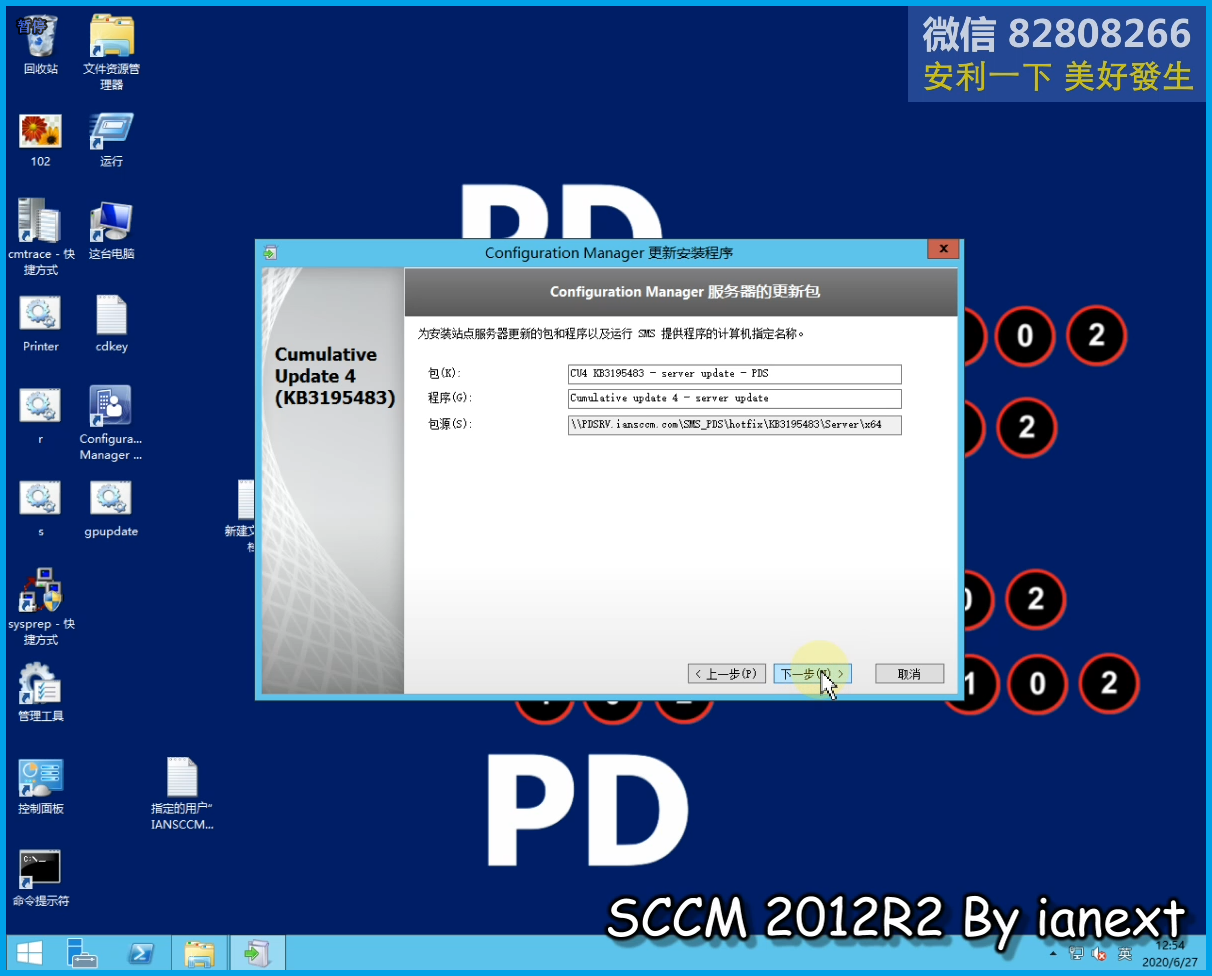This screenshot has height=976, width=1212.
Task: Click the 程序(G): label
Action: (x=450, y=399)
